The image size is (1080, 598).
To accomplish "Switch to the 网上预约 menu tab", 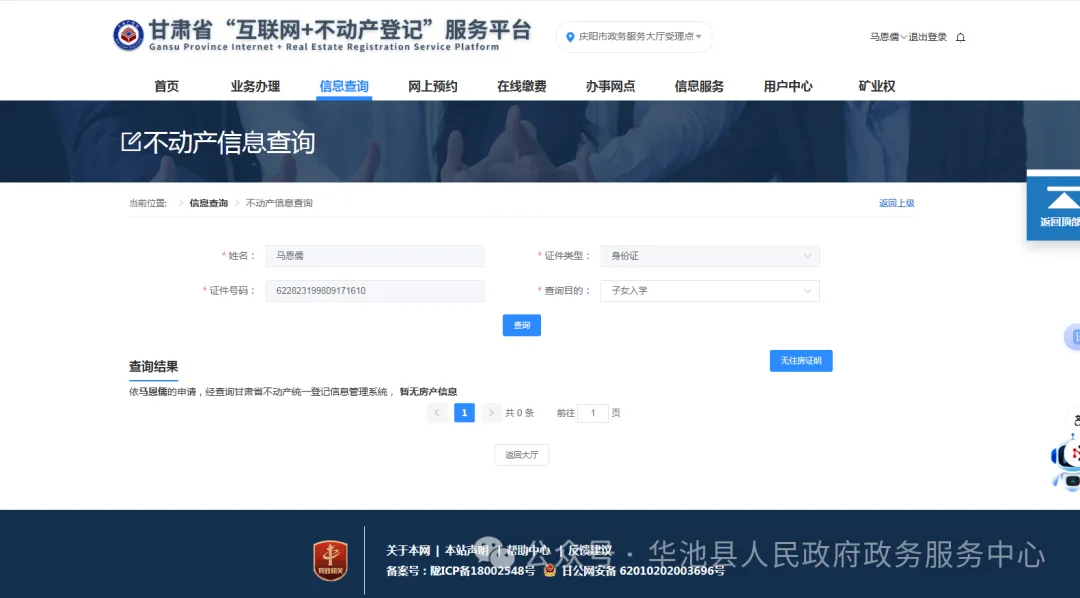I will coord(432,86).
